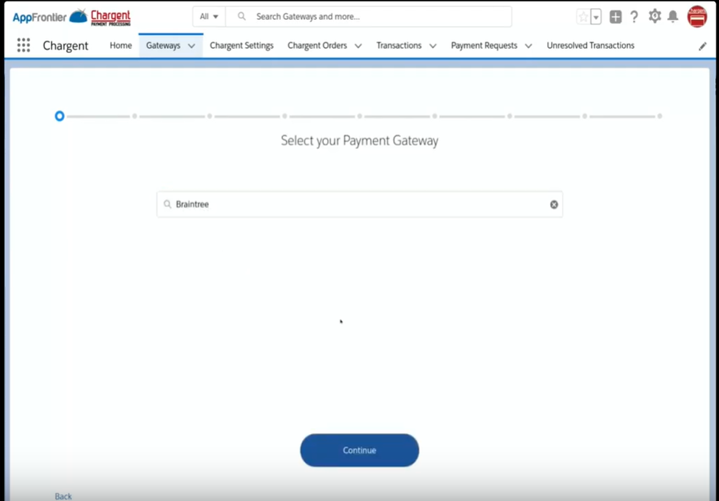Expand the Chargent Orders tab chevron
The image size is (719, 501).
click(x=358, y=46)
